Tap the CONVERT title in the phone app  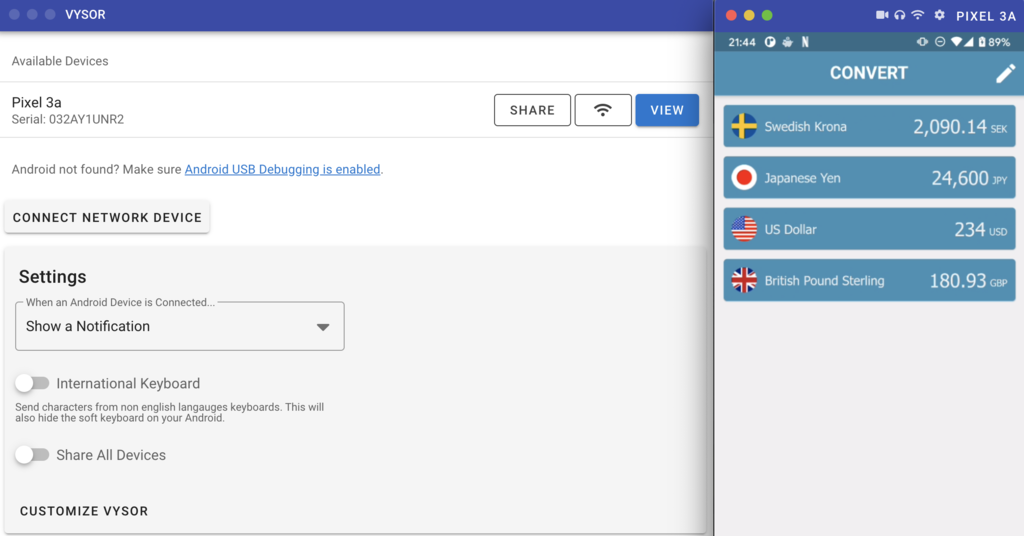pyautogui.click(x=869, y=72)
